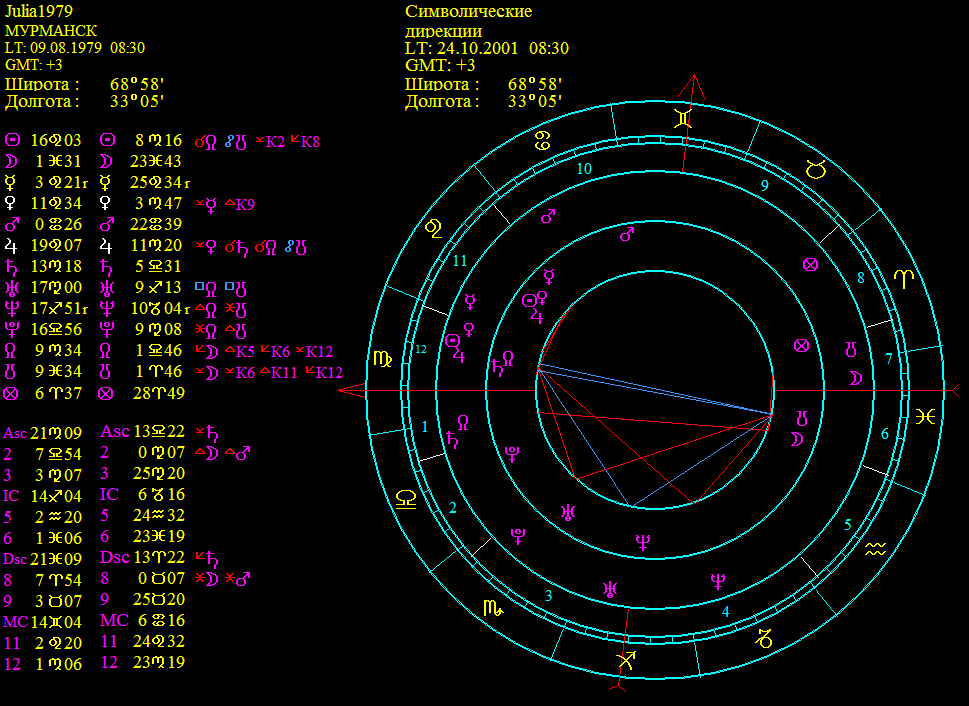Select the Pisces sign on the right edge
Image resolution: width=969 pixels, height=706 pixels.
(925, 417)
